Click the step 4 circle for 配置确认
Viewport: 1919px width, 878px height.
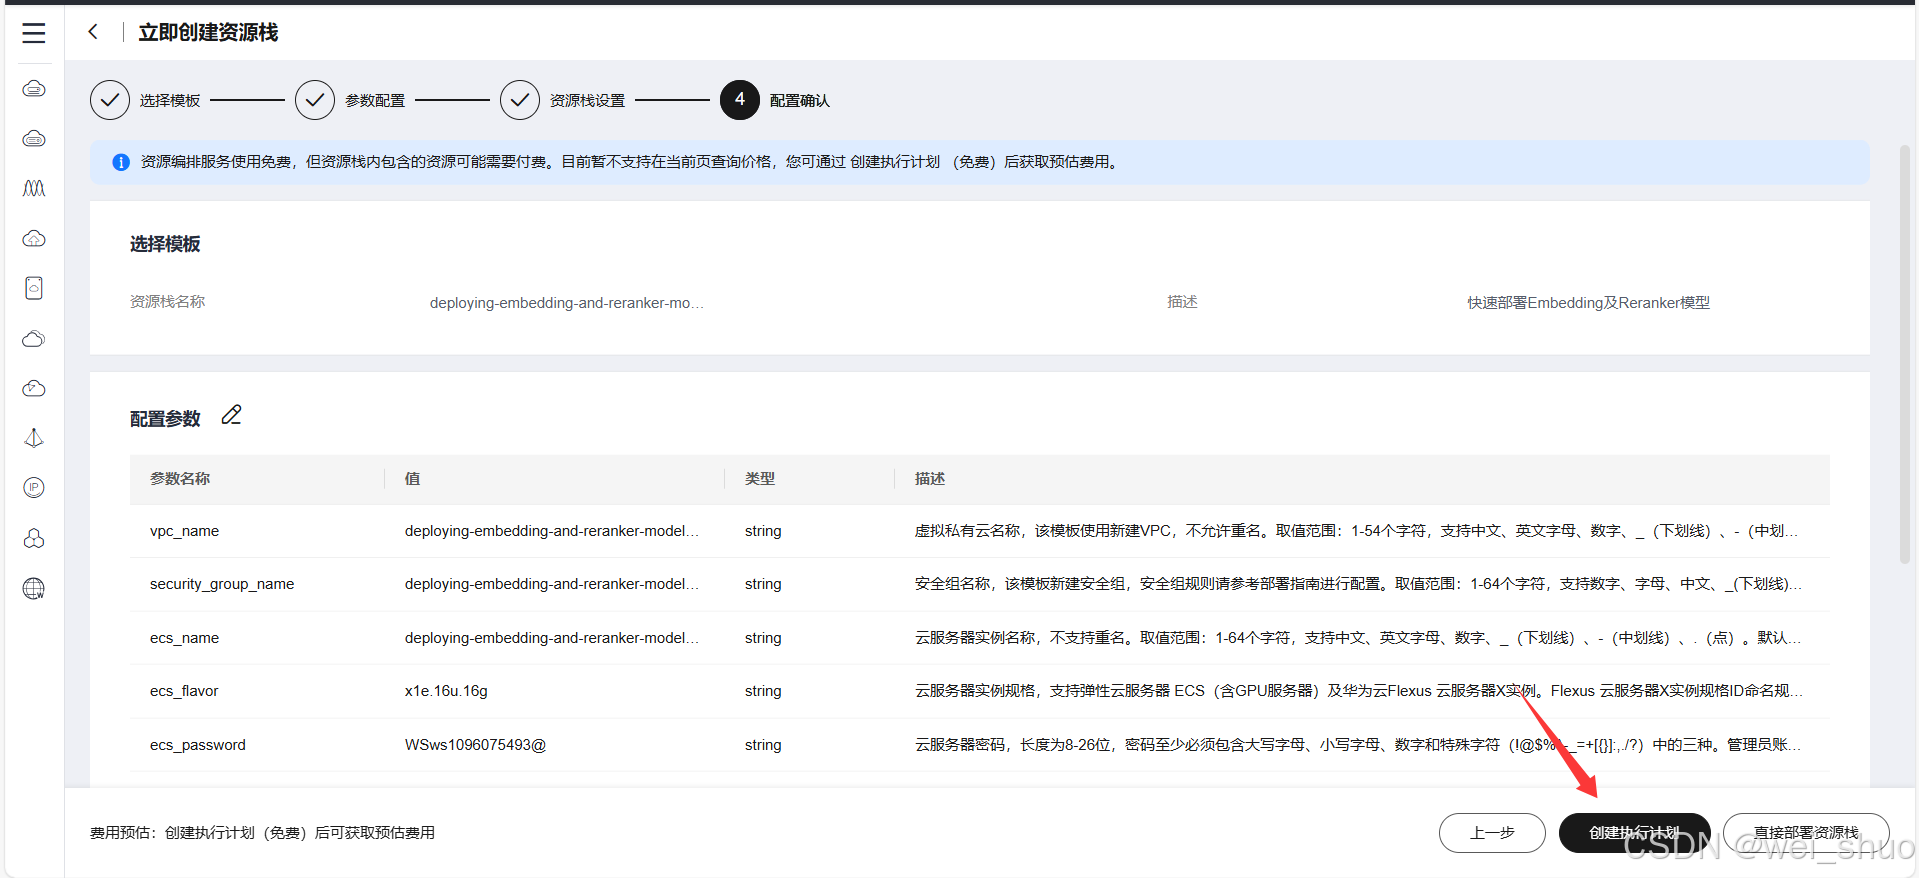740,100
